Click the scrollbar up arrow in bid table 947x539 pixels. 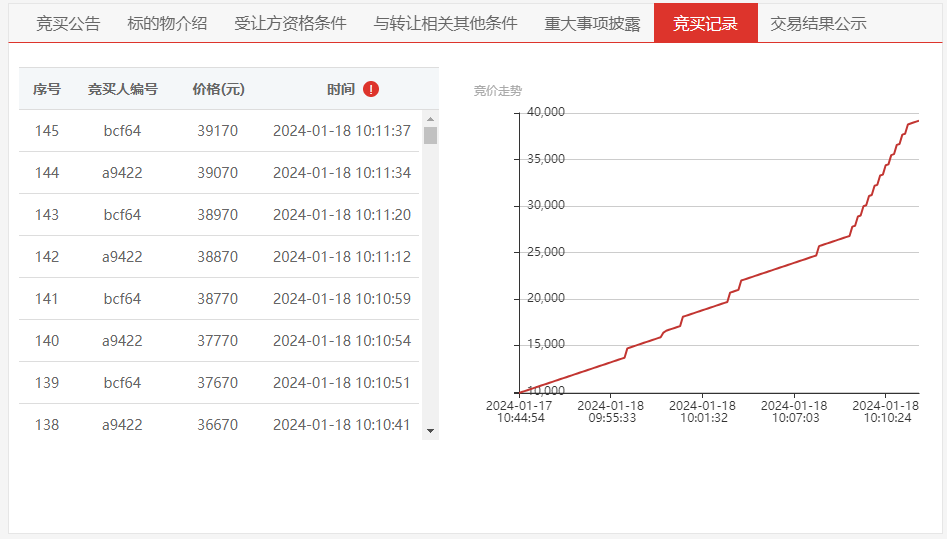point(430,119)
